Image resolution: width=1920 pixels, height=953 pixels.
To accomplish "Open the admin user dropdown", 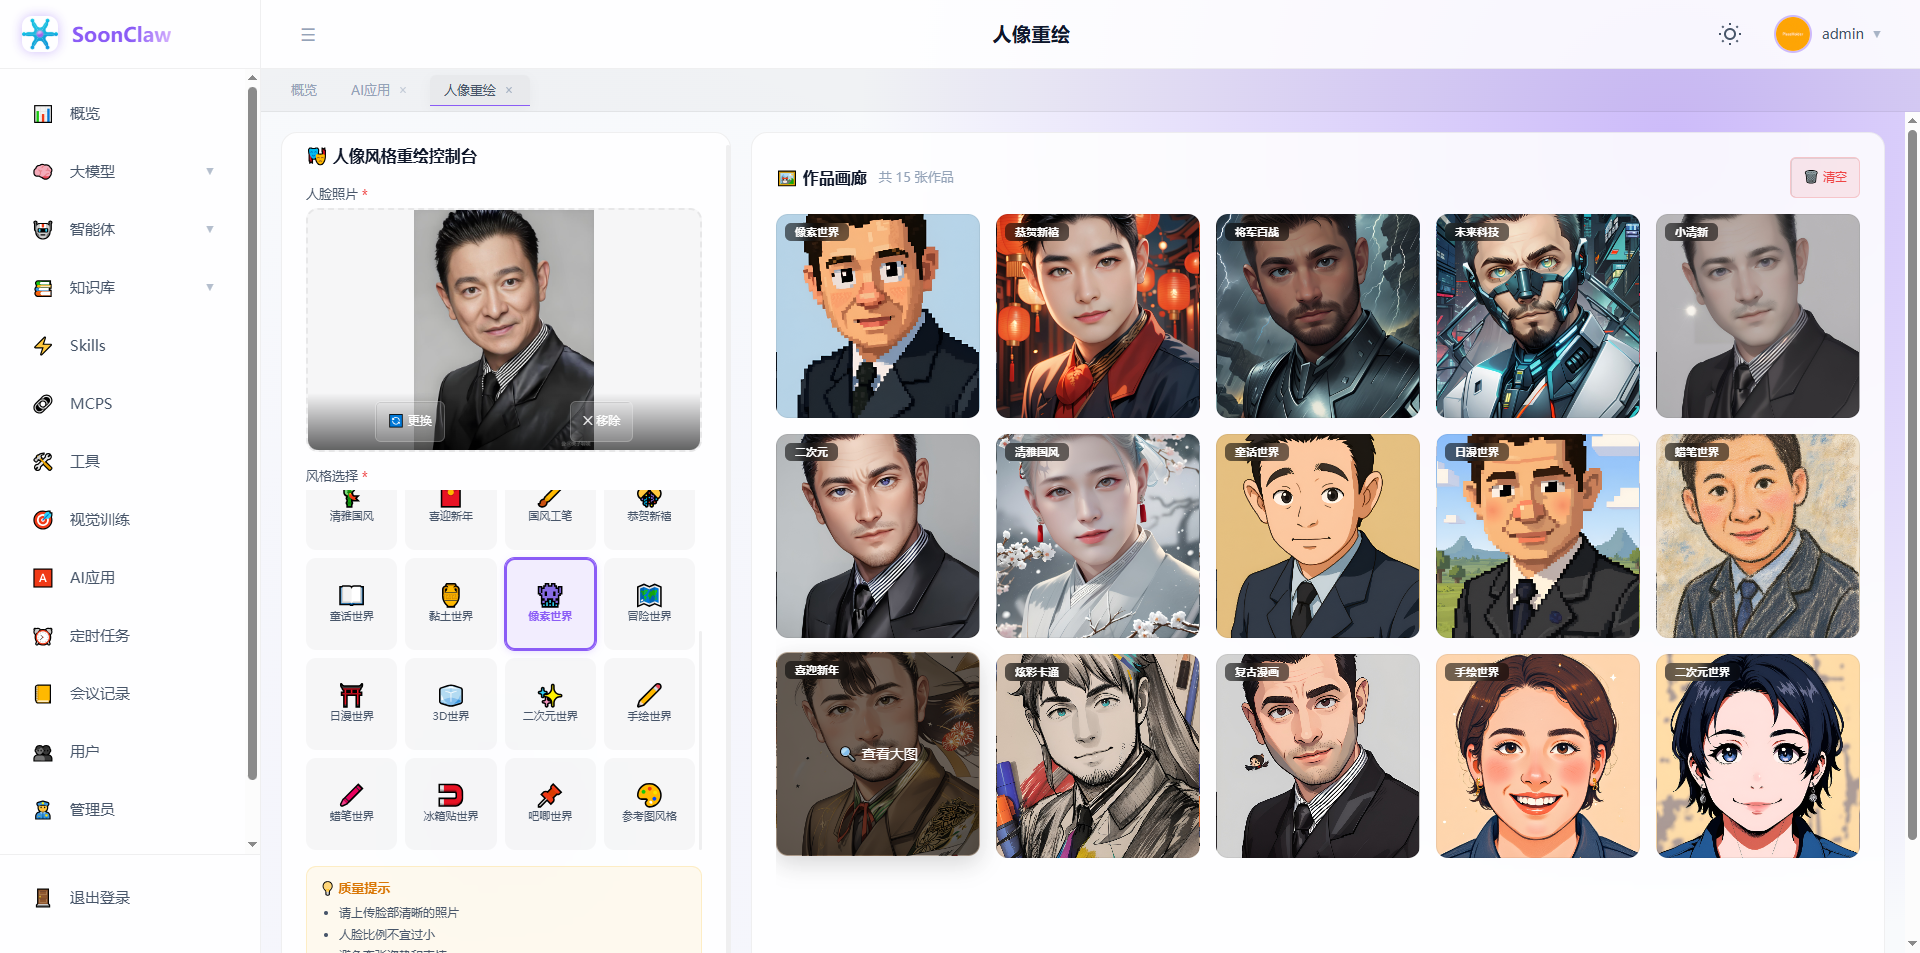I will [x=1829, y=34].
